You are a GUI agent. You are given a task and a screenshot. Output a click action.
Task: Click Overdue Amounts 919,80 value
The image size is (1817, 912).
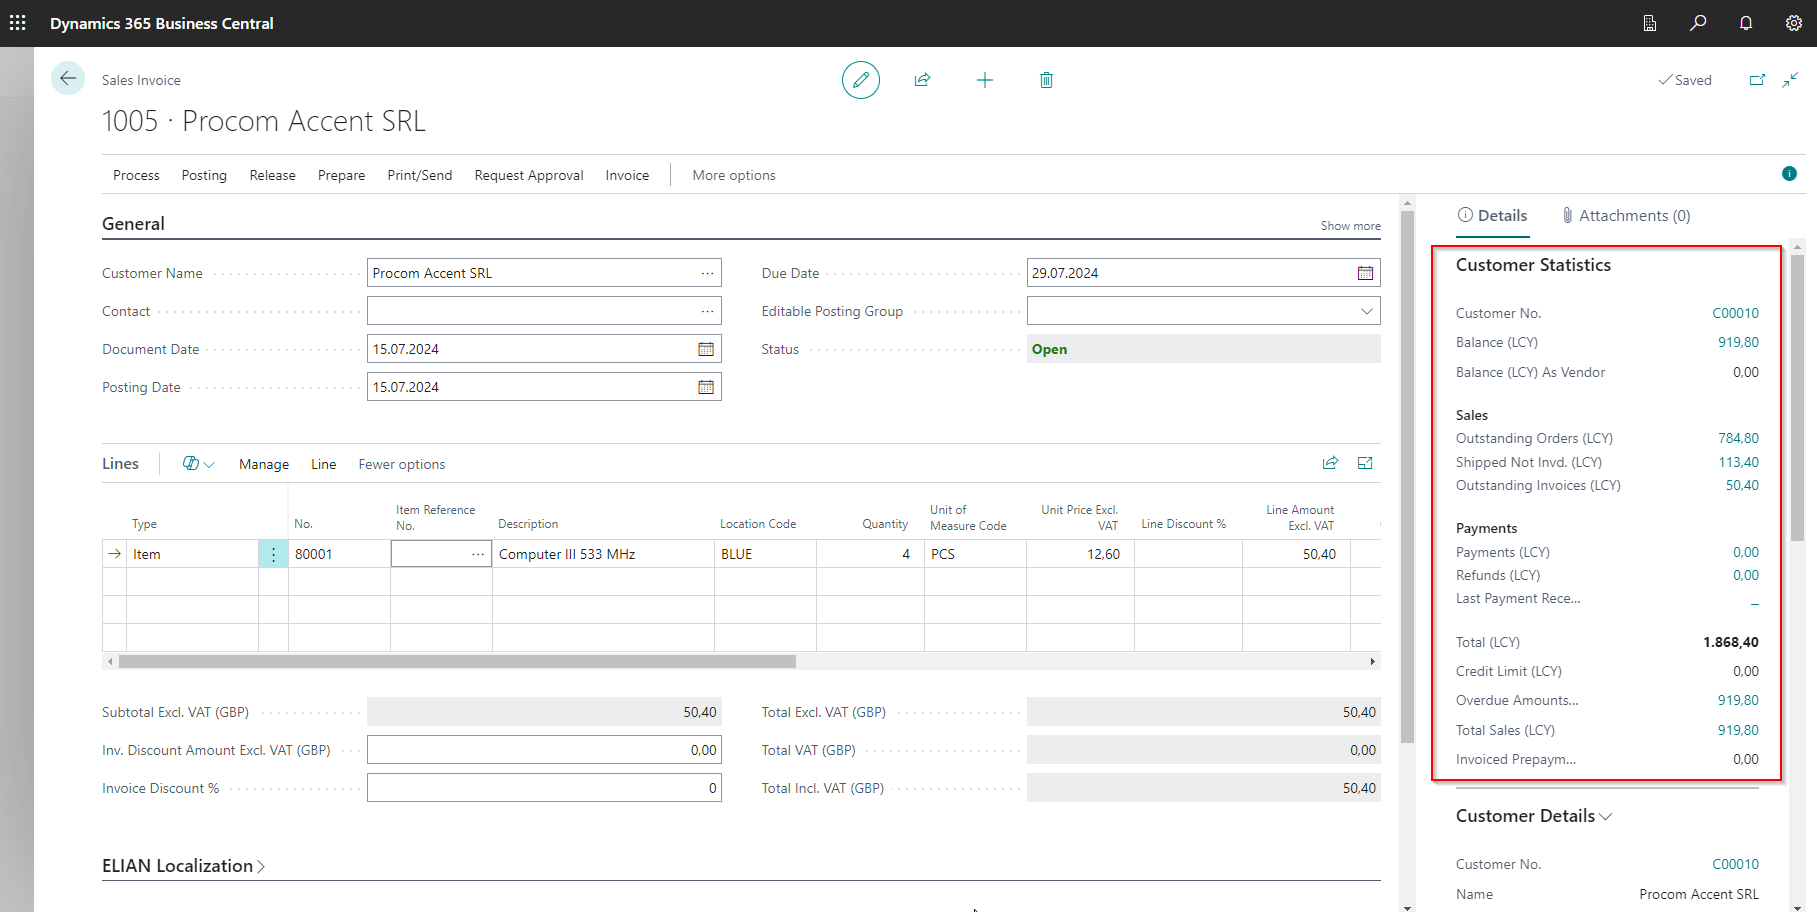tap(1738, 700)
